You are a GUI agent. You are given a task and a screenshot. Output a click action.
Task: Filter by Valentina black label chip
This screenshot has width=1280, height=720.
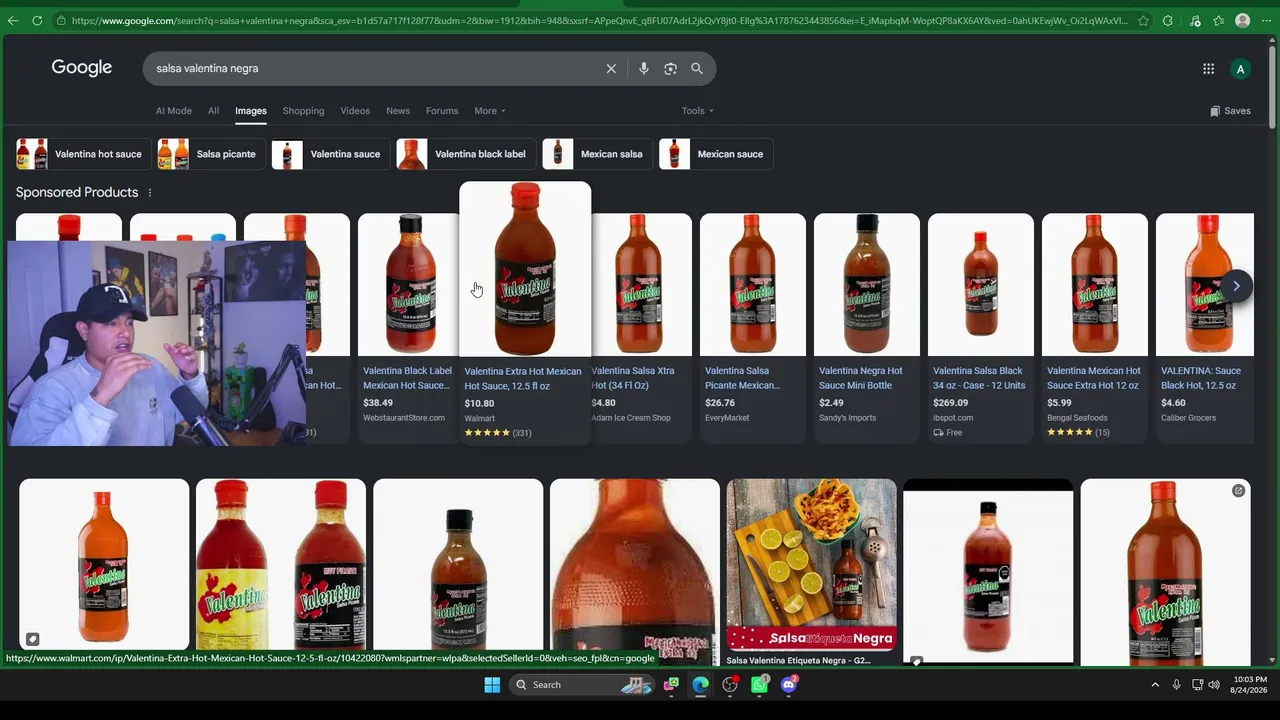click(465, 154)
